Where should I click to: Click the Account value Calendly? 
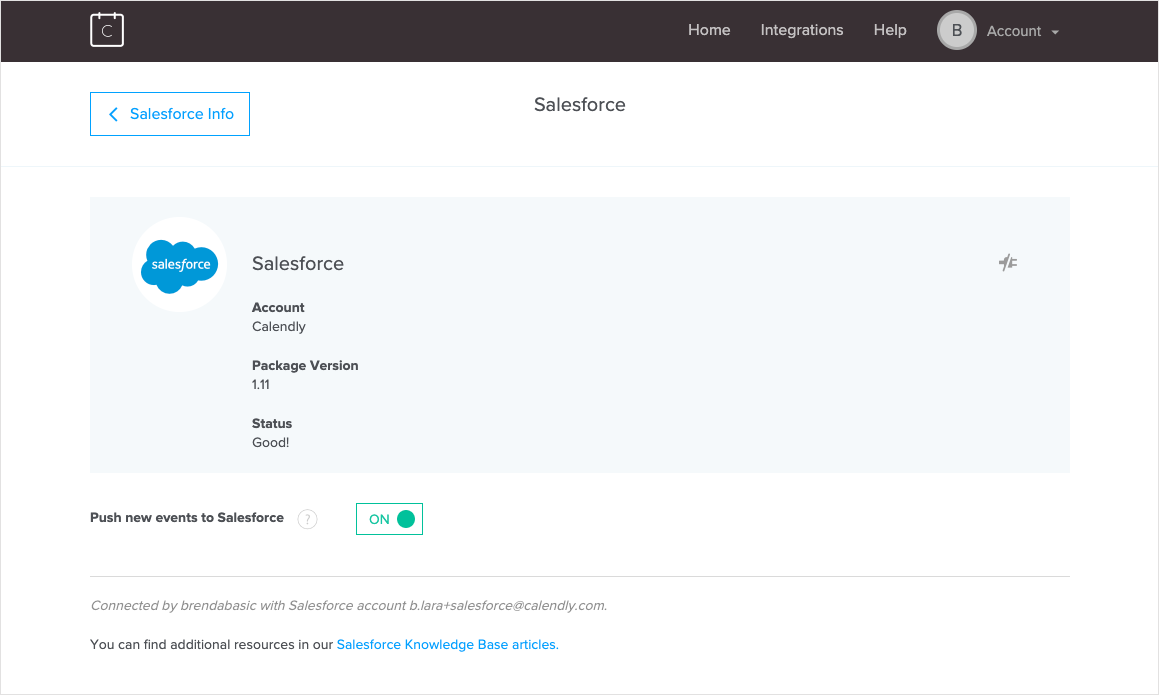[279, 327]
